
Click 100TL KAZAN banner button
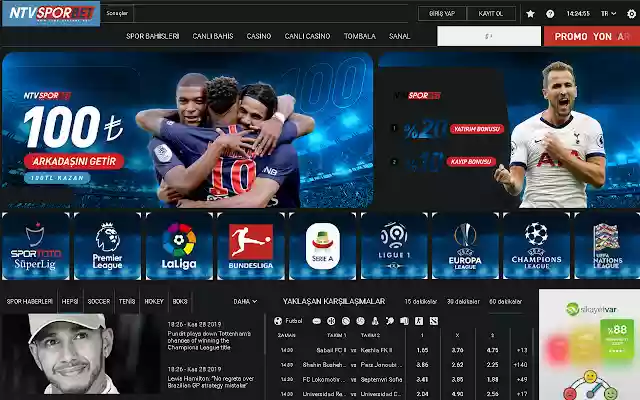[x=57, y=178]
